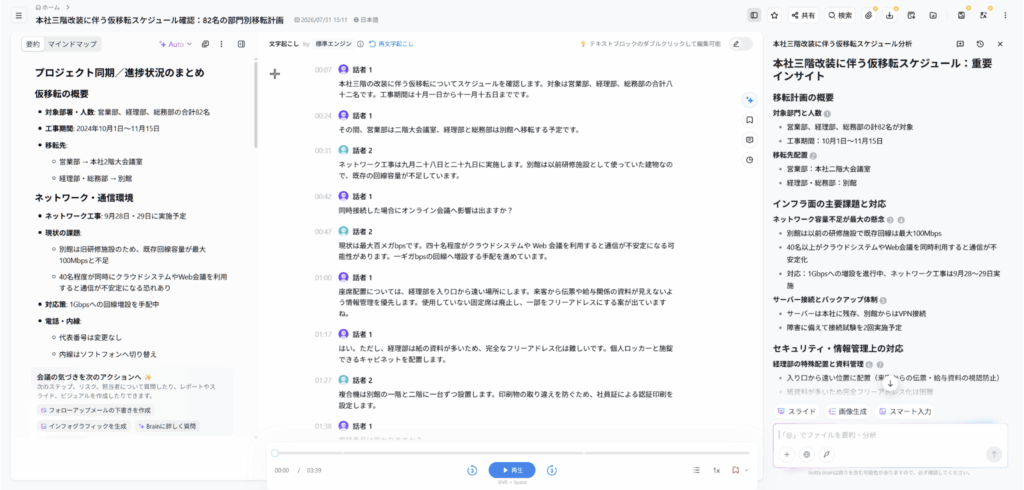Click the bookmark icon beside transcript
Screen dimensions: 1024x490
click(x=749, y=120)
